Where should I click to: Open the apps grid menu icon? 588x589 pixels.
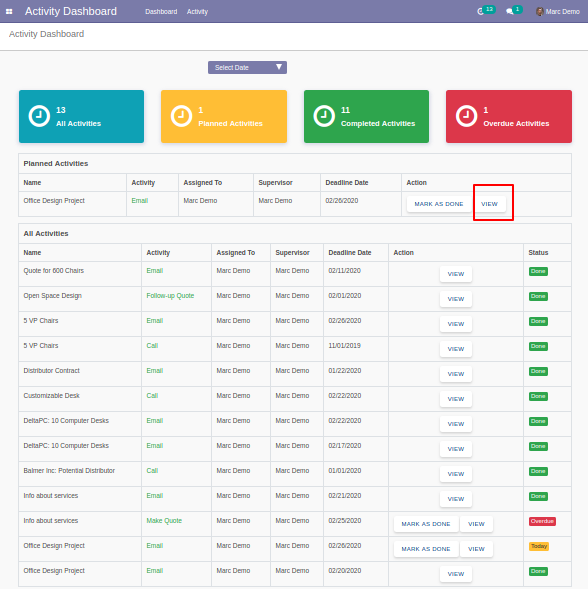[9, 12]
